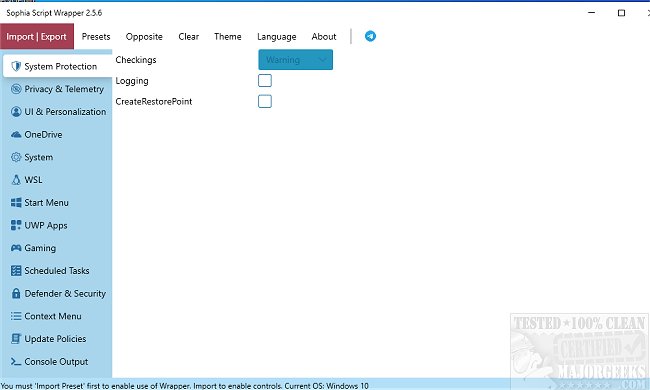The height and width of the screenshot is (390, 650).
Task: Click the OneDrive cloud icon
Action: pos(16,135)
